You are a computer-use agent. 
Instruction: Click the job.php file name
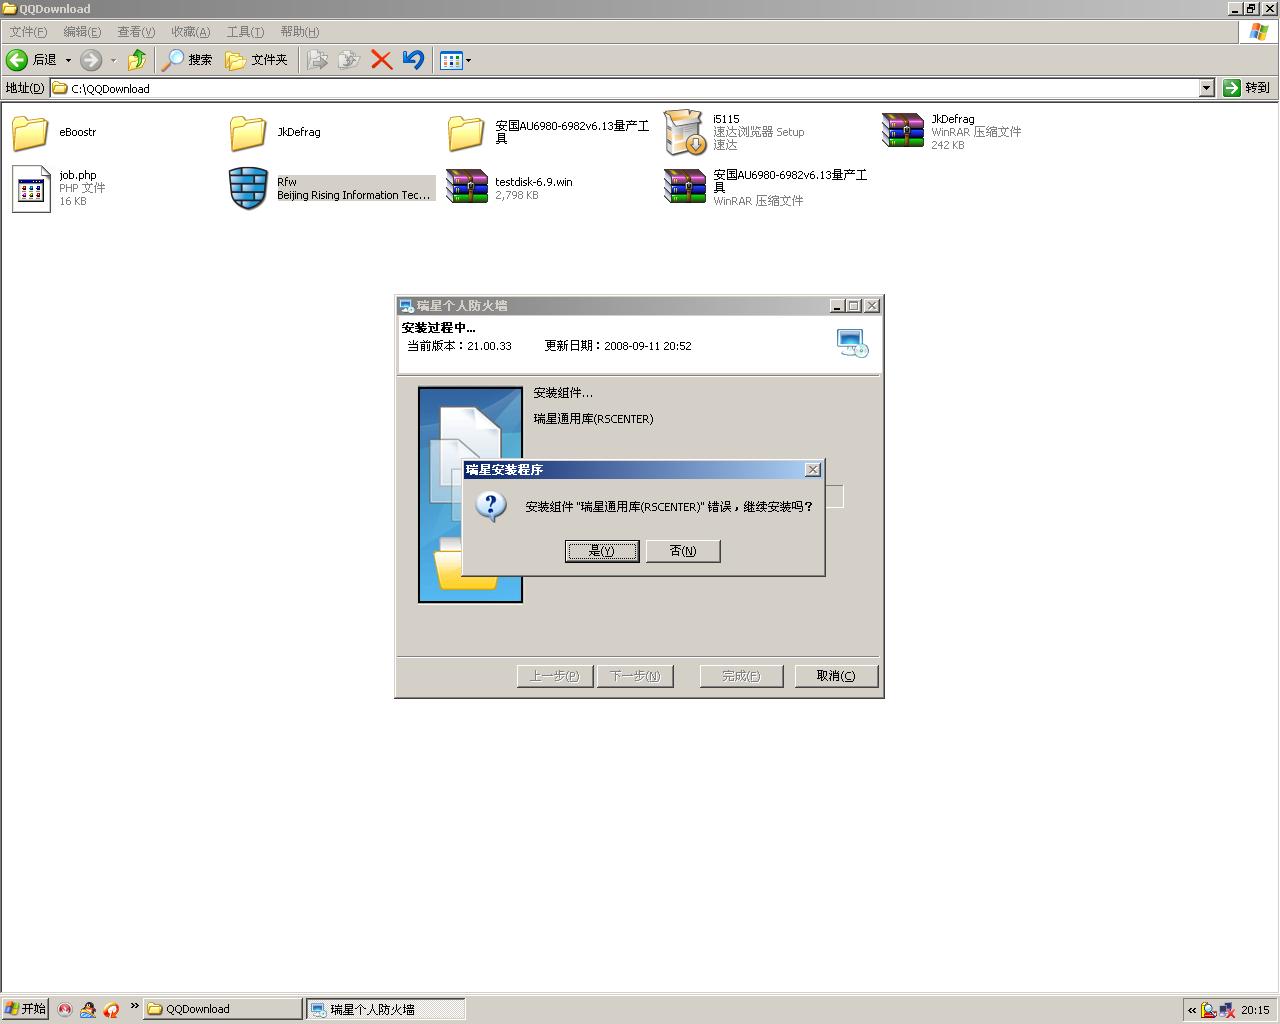click(78, 175)
